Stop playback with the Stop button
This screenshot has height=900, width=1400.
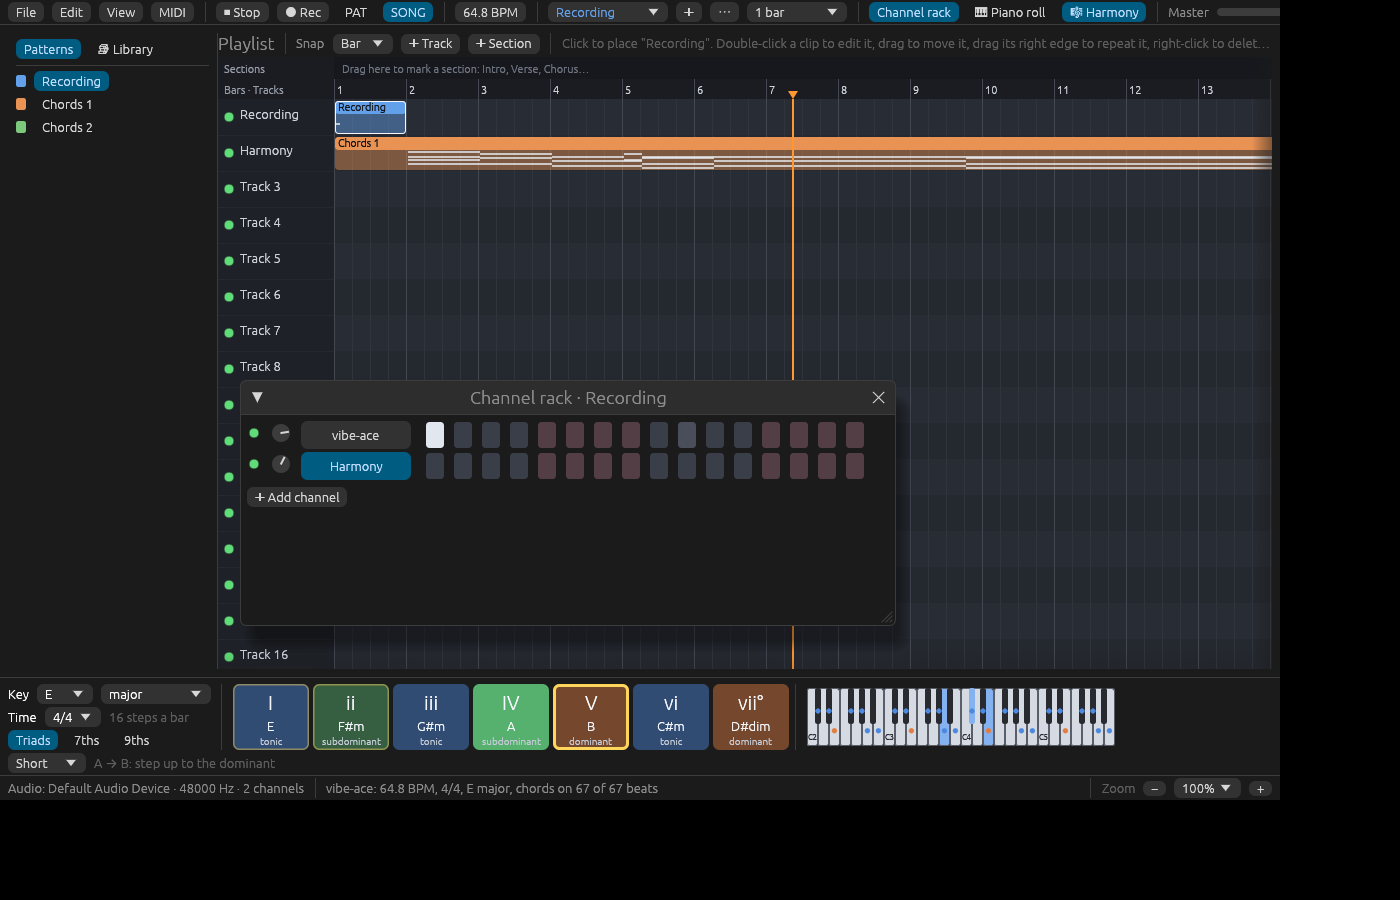click(241, 12)
